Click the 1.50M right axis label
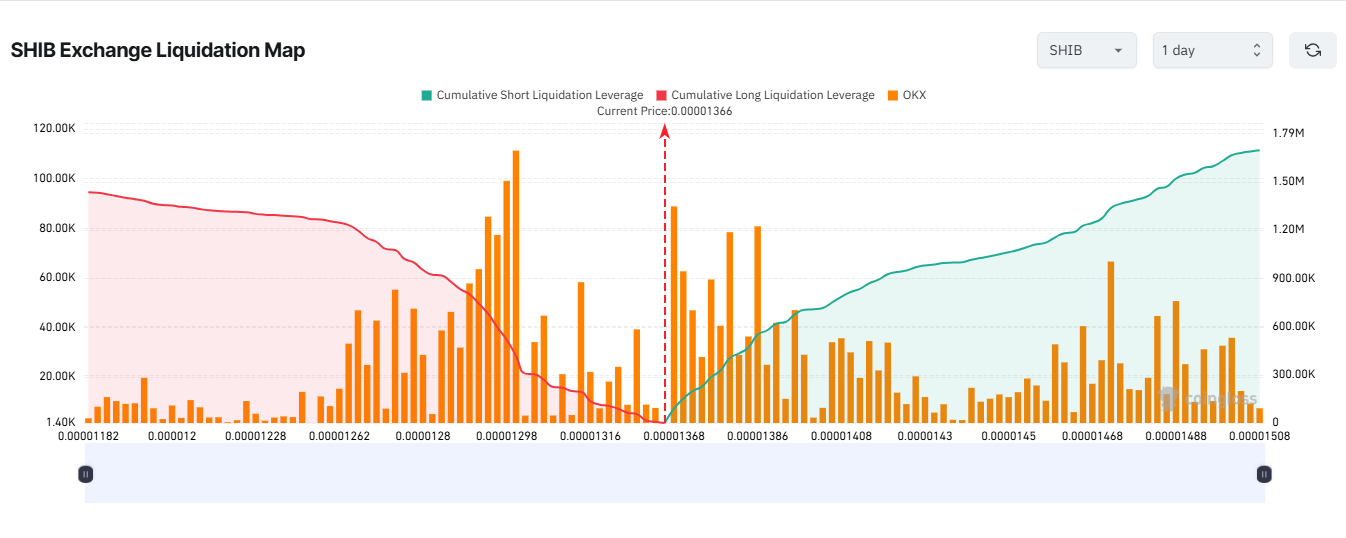Image resolution: width=1346 pixels, height=538 pixels. pos(1289,181)
